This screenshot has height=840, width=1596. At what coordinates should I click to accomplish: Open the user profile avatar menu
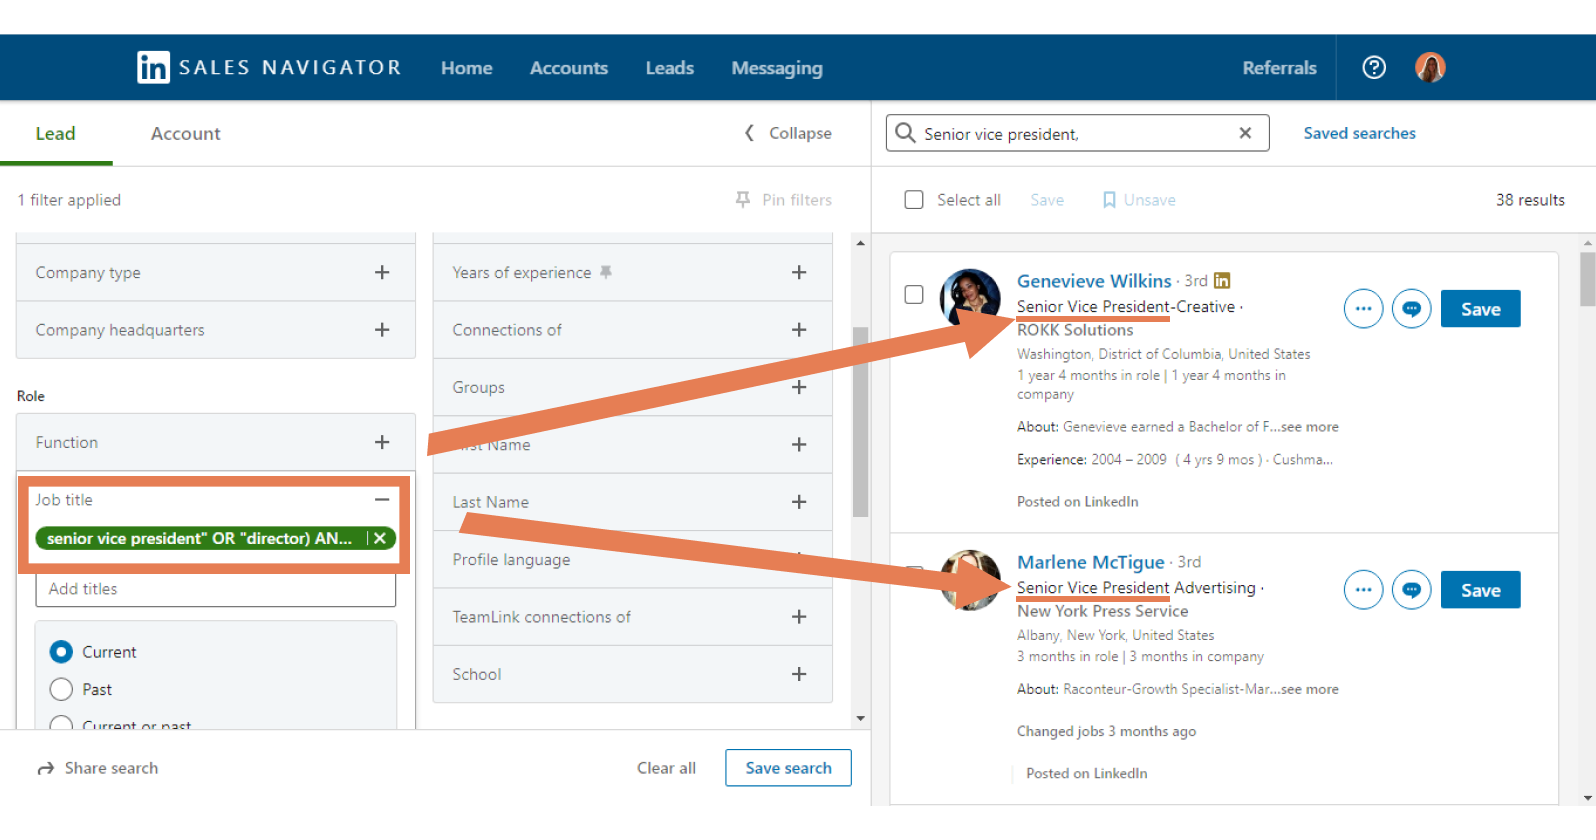[1430, 67]
